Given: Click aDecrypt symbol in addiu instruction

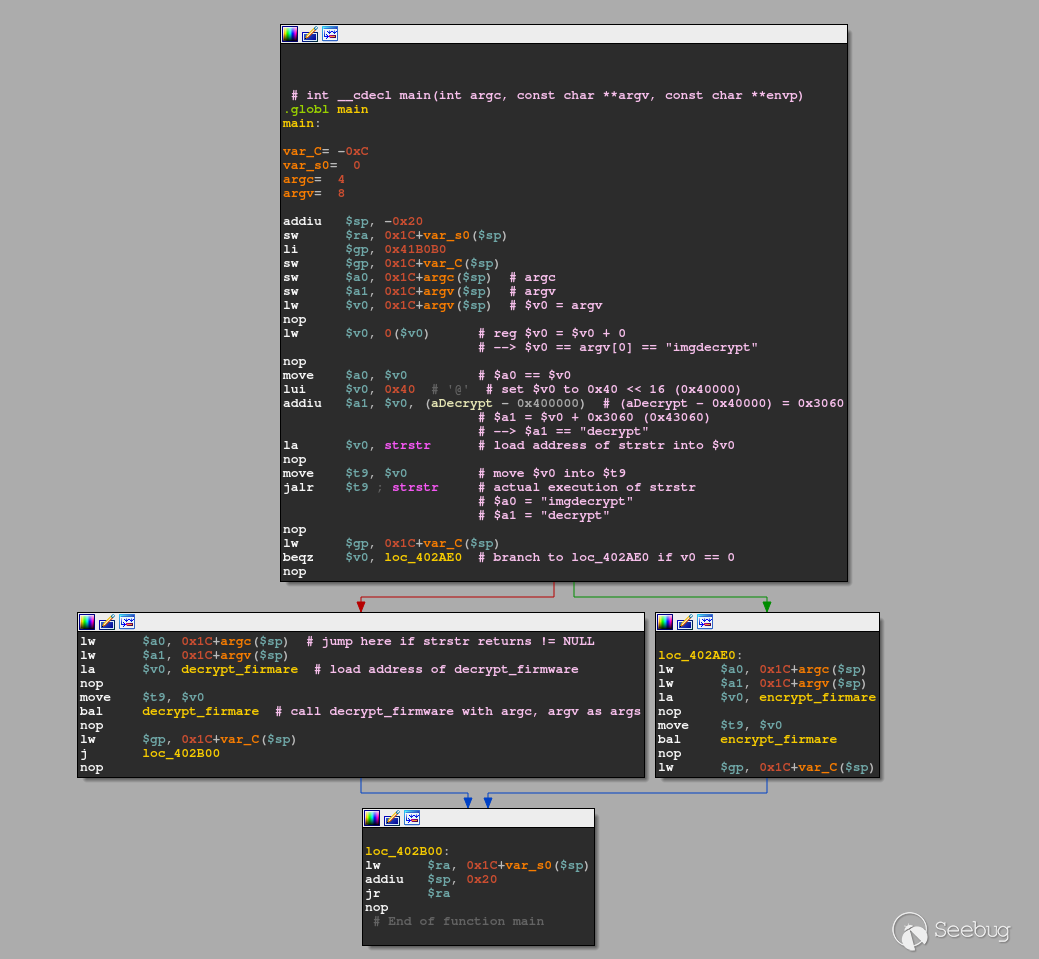Looking at the screenshot, I should pyautogui.click(x=462, y=404).
